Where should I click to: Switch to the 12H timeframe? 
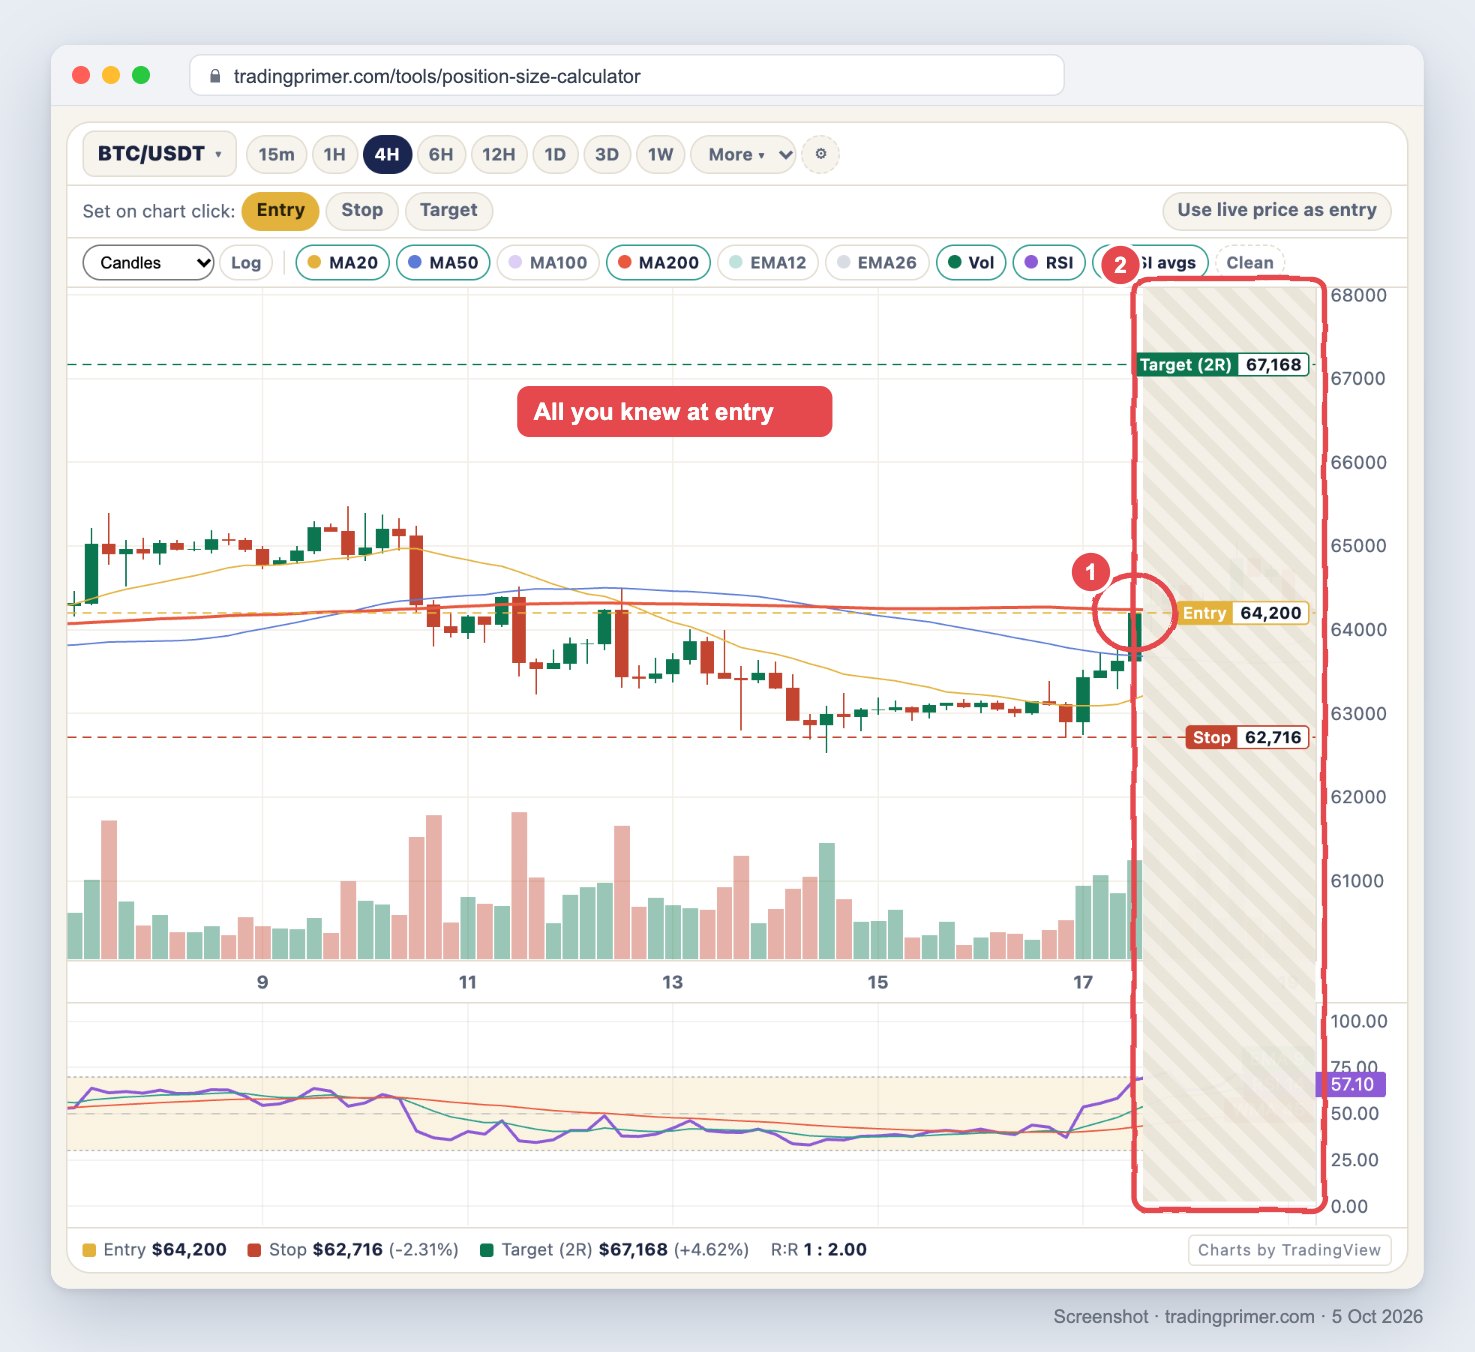tap(499, 154)
